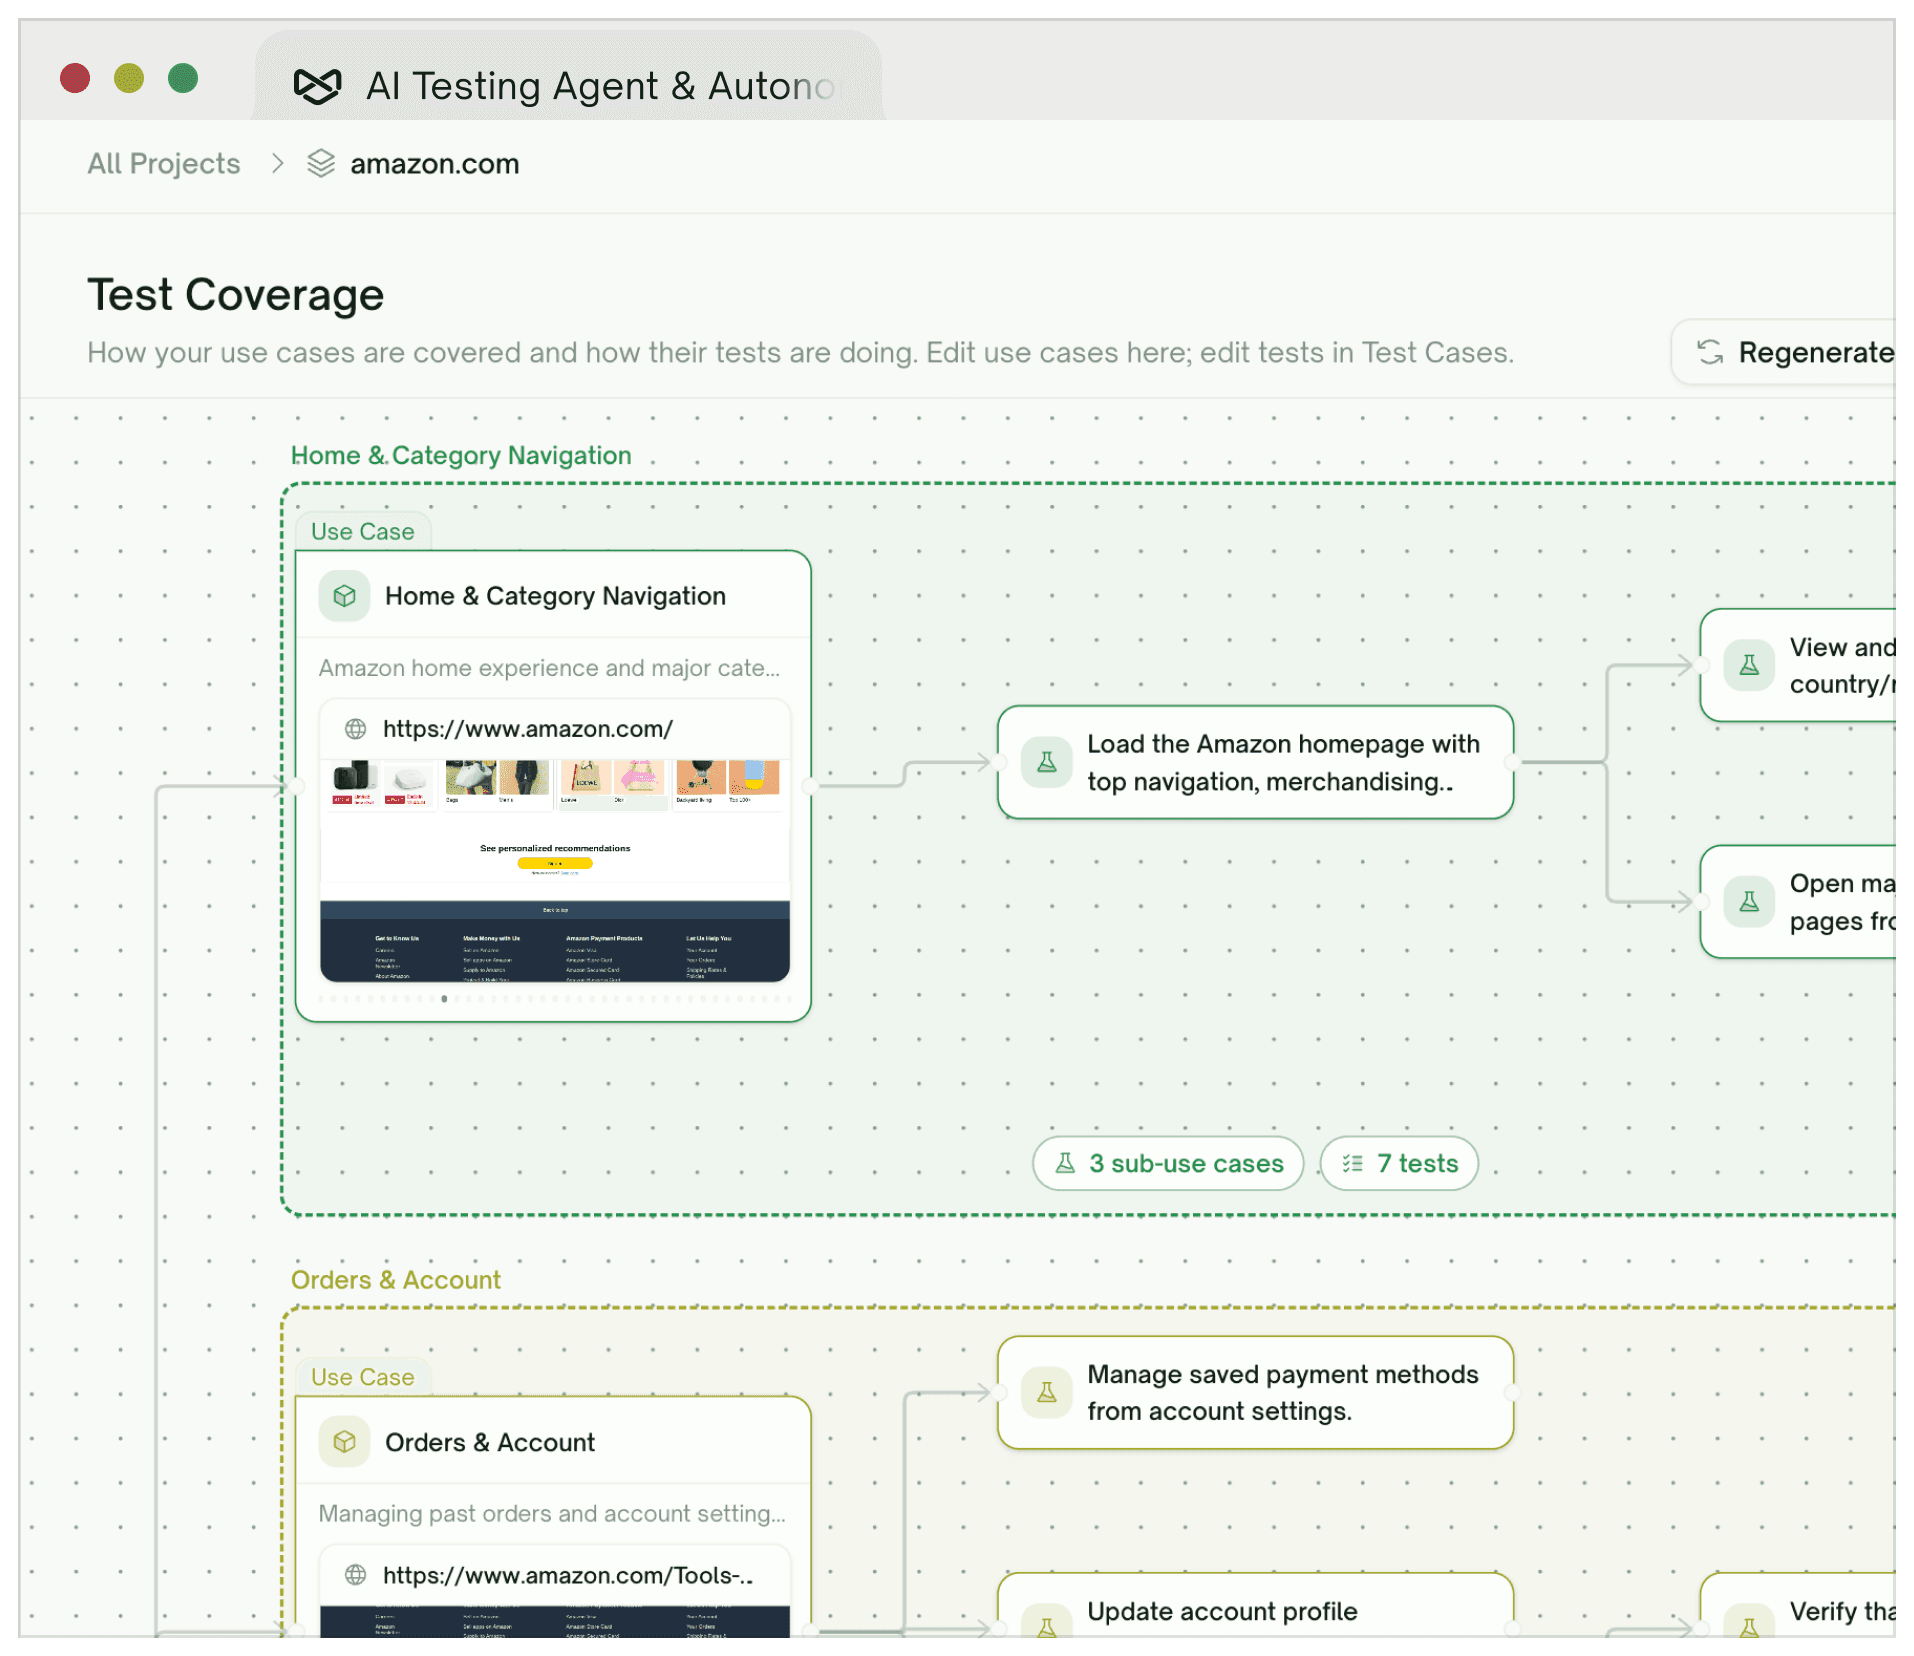Click globe icon next to amazon.com/Tools URL
The height and width of the screenshot is (1656, 1914).
point(355,1575)
